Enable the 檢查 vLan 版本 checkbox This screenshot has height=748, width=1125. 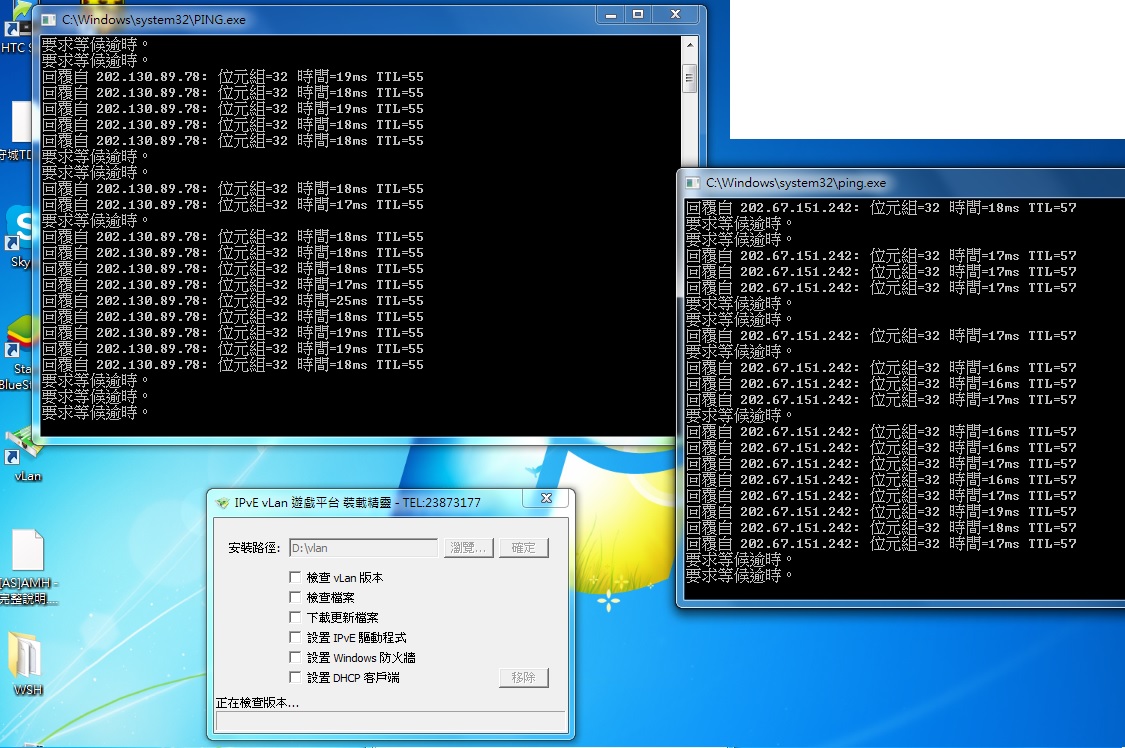295,577
